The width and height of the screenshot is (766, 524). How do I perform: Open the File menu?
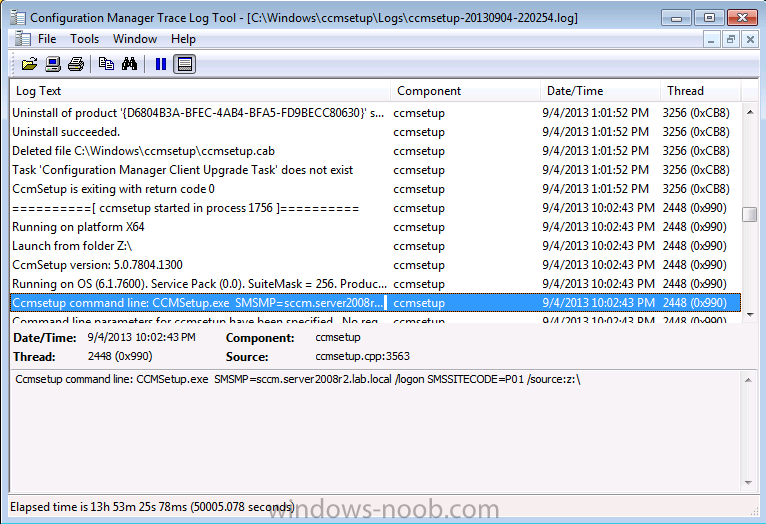pyautogui.click(x=47, y=39)
